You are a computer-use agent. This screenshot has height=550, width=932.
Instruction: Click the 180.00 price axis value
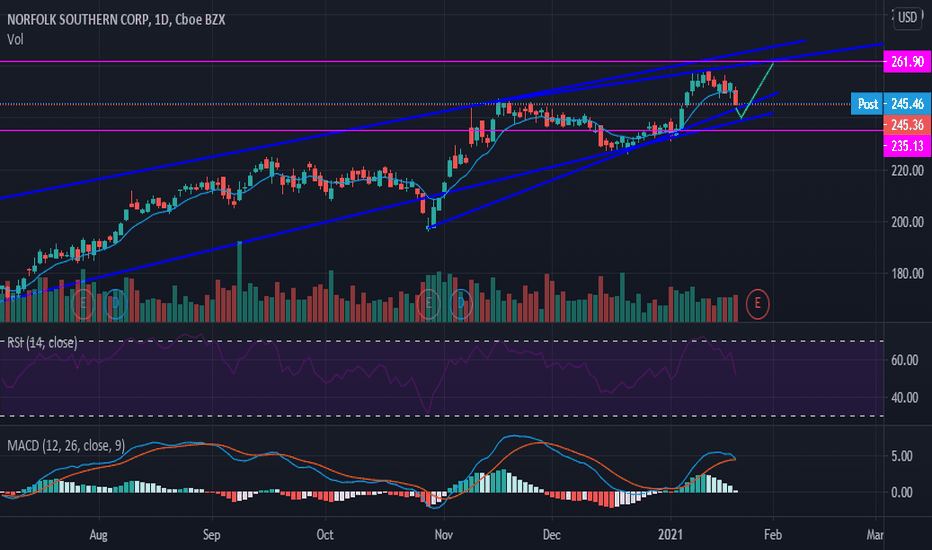click(x=907, y=274)
